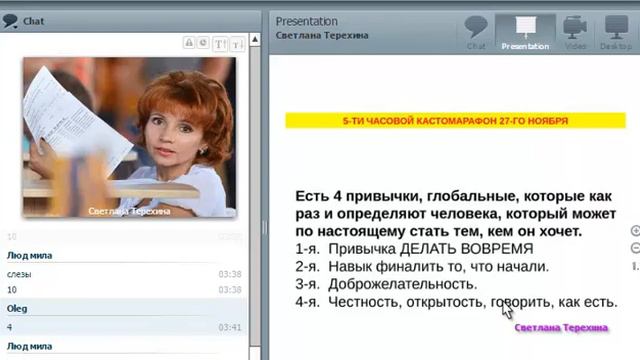
Task: Switch to the Chat view tab
Action: click(476, 33)
